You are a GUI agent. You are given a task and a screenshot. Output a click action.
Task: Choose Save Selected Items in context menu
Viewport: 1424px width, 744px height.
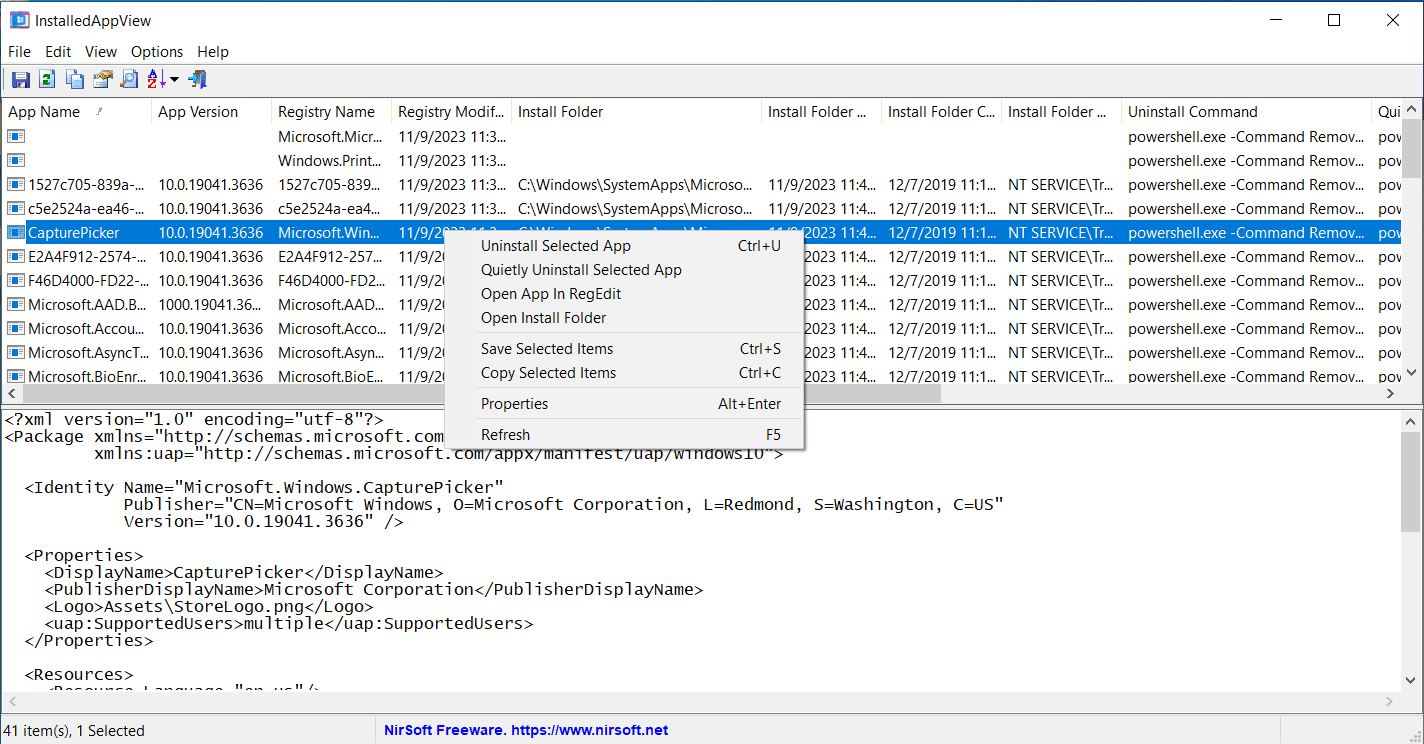click(624, 349)
